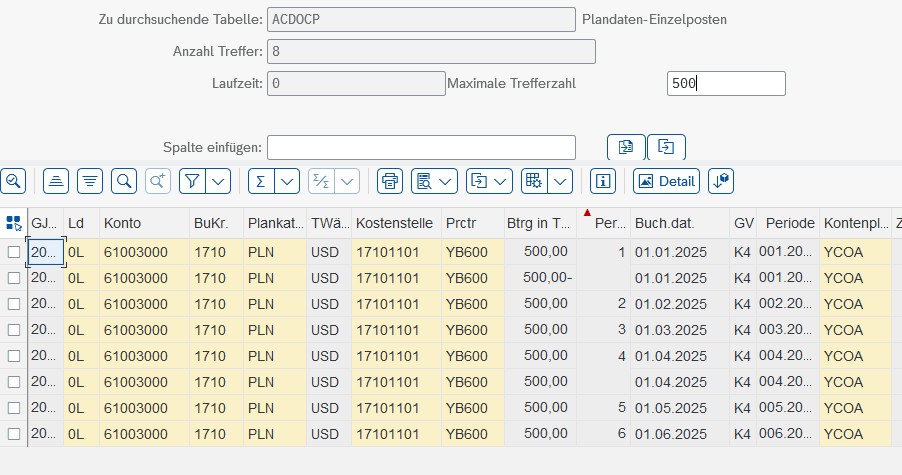
Task: Open the sum total dropdown arrow
Action: [286, 181]
